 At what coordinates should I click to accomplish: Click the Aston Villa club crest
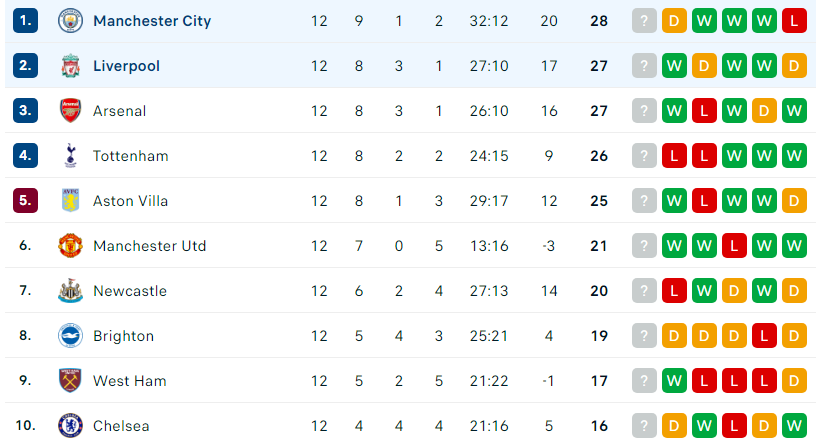coord(70,201)
